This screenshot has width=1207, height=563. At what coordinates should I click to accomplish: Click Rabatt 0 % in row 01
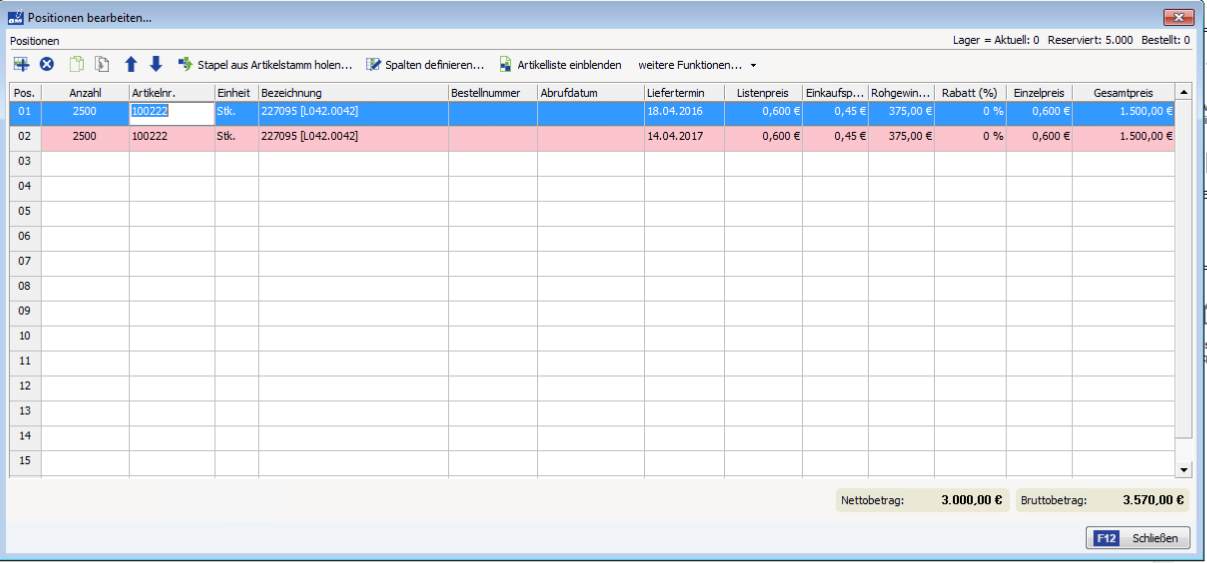(970, 112)
